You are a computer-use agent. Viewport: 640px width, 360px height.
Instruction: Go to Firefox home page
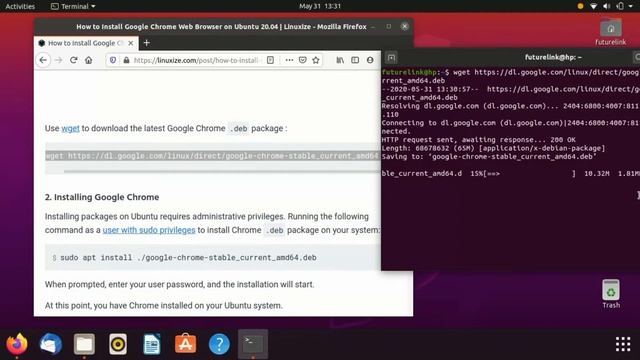89,60
